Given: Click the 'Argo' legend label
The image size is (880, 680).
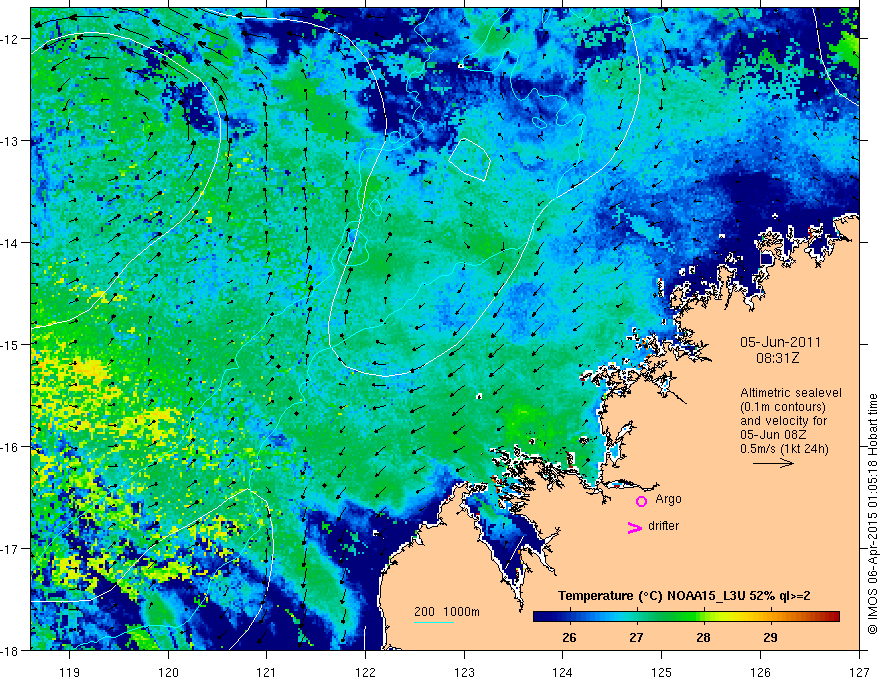Looking at the screenshot, I should pyautogui.click(x=668, y=499).
